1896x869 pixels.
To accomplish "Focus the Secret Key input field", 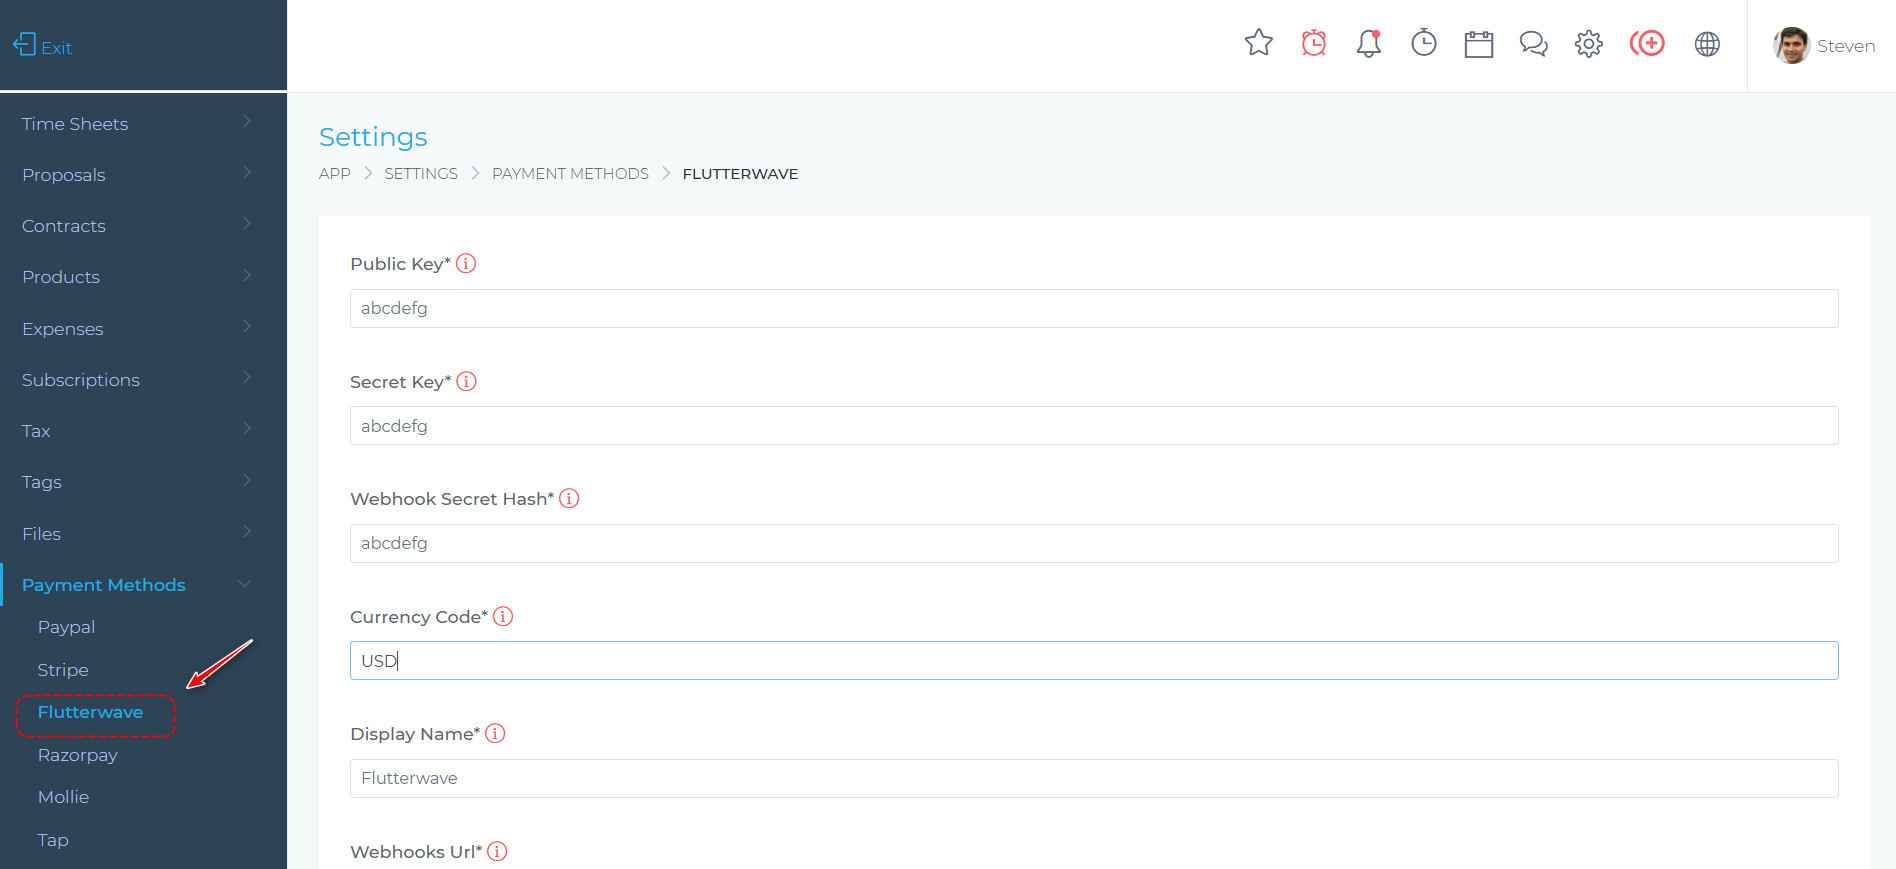I will tap(1094, 426).
